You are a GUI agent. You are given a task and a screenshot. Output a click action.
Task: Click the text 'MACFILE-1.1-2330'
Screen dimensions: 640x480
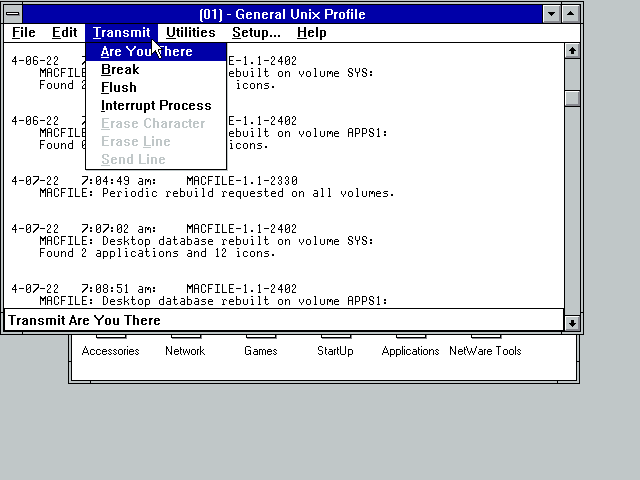tap(242, 181)
